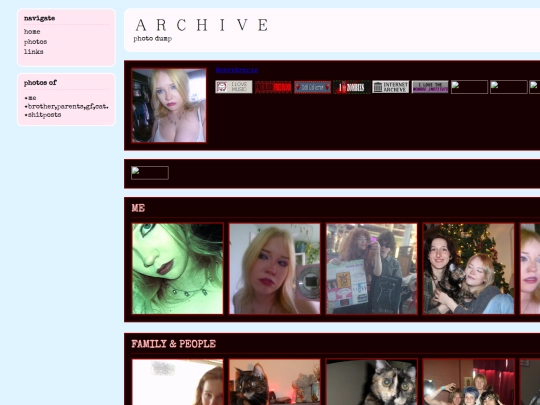
Task: Open the cat on shelf photo
Action: [x=274, y=382]
